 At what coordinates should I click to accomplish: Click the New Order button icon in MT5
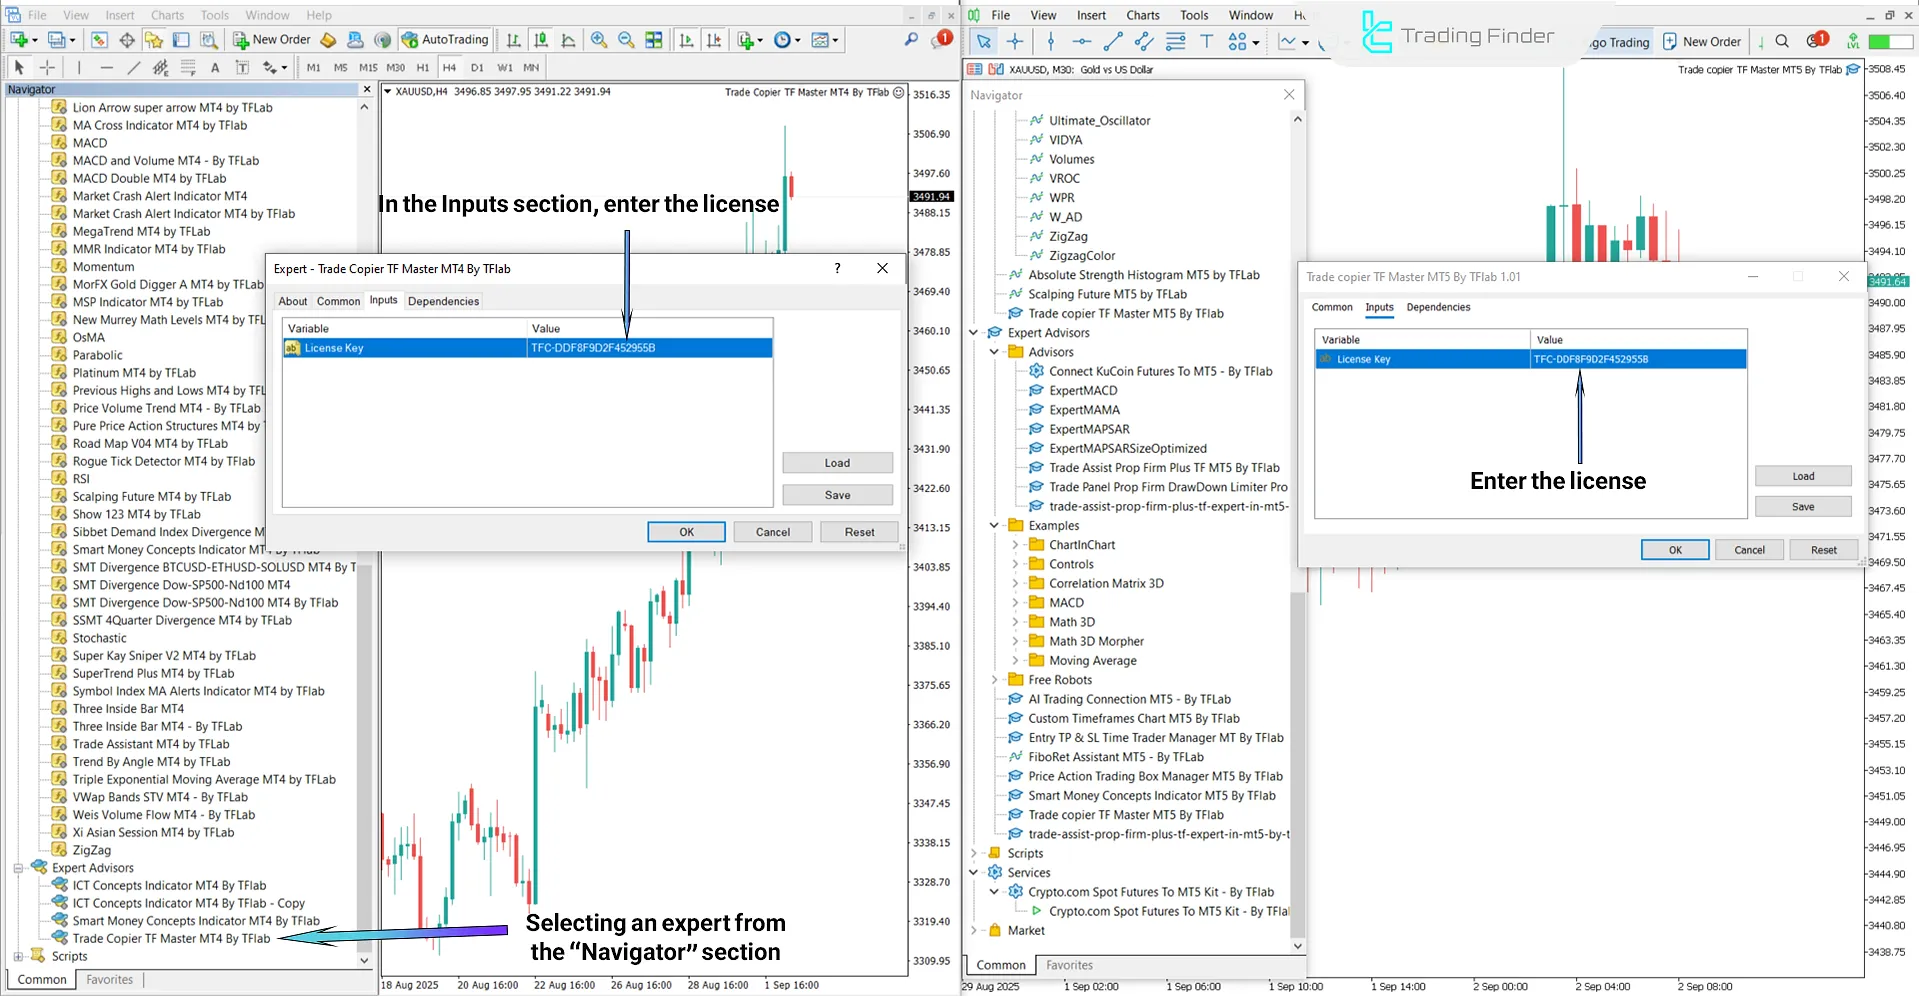click(x=1669, y=41)
